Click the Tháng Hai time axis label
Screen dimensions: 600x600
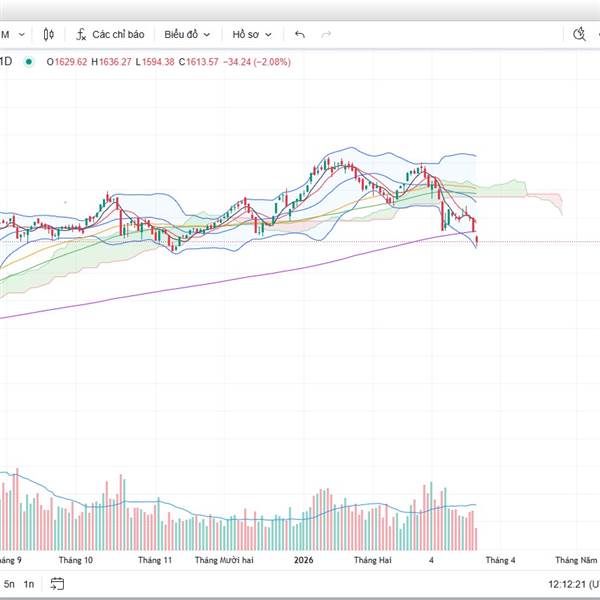pyautogui.click(x=372, y=560)
